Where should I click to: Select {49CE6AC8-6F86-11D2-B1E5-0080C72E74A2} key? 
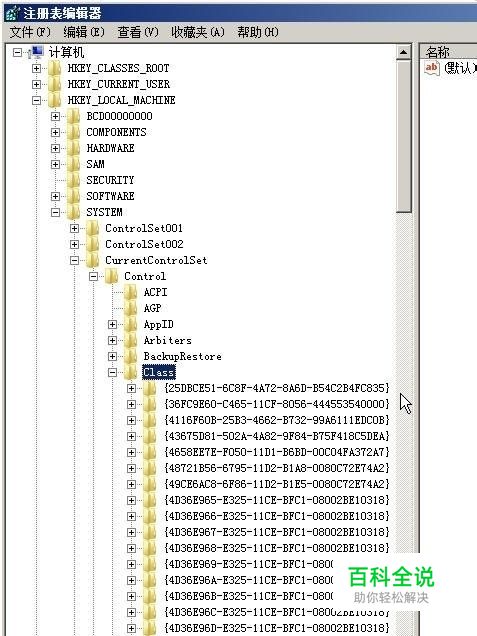coord(277,484)
